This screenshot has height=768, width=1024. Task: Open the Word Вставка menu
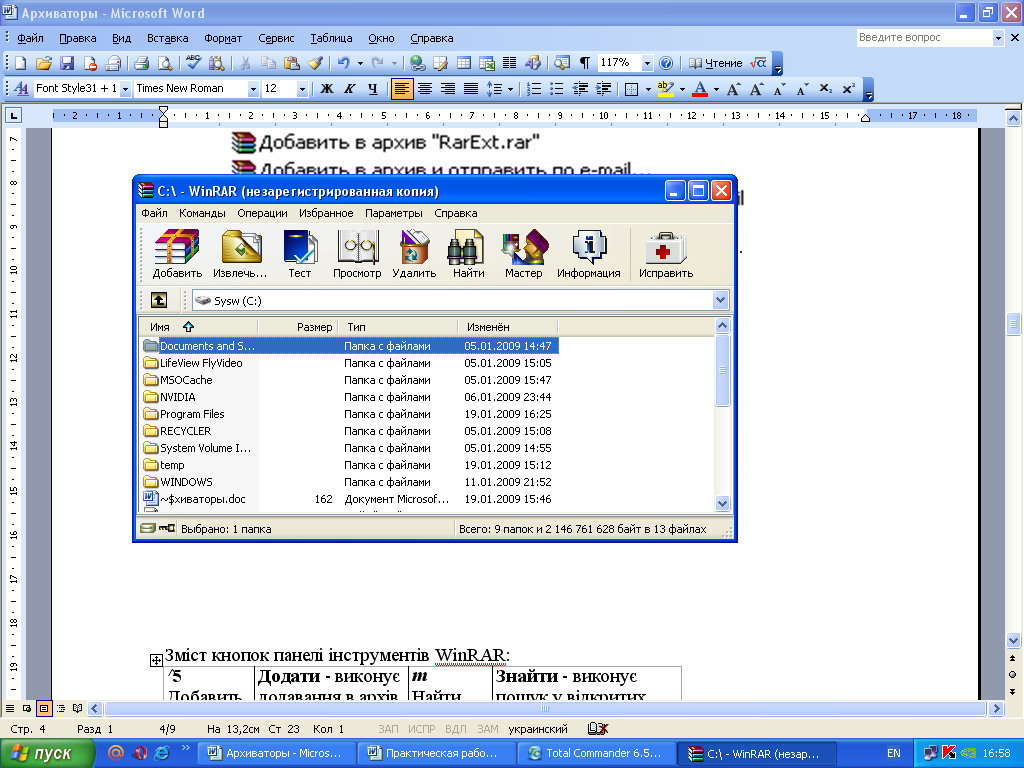167,39
